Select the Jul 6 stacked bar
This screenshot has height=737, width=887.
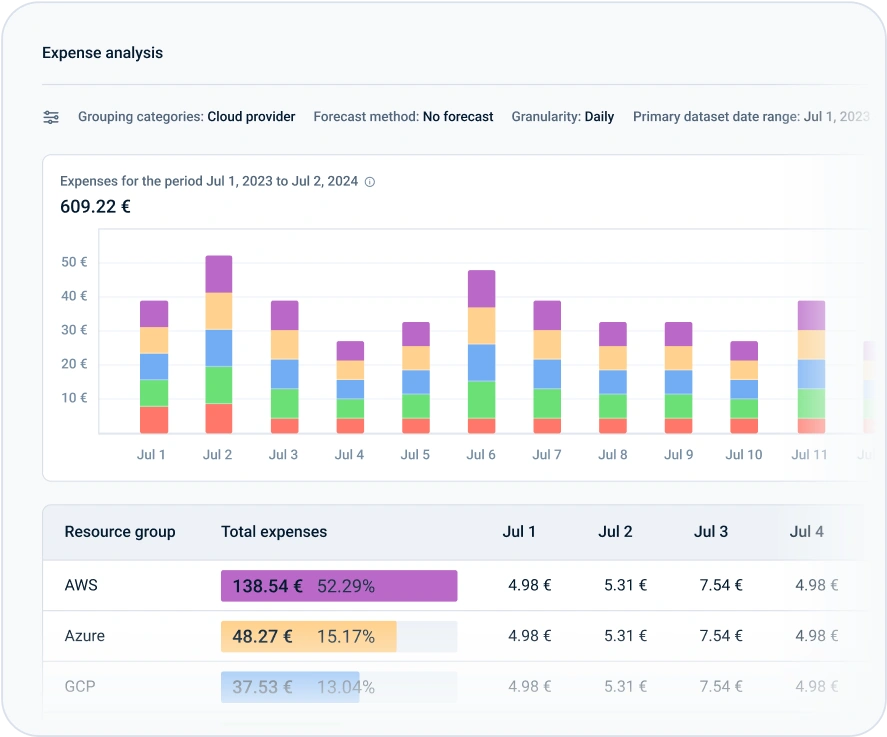(x=481, y=352)
